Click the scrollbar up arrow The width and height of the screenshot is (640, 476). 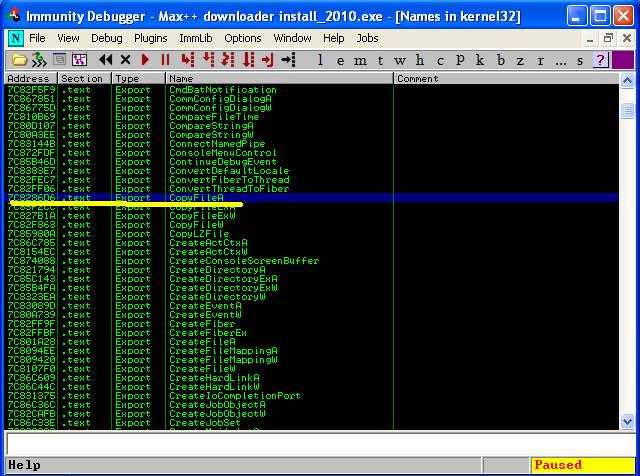(627, 81)
